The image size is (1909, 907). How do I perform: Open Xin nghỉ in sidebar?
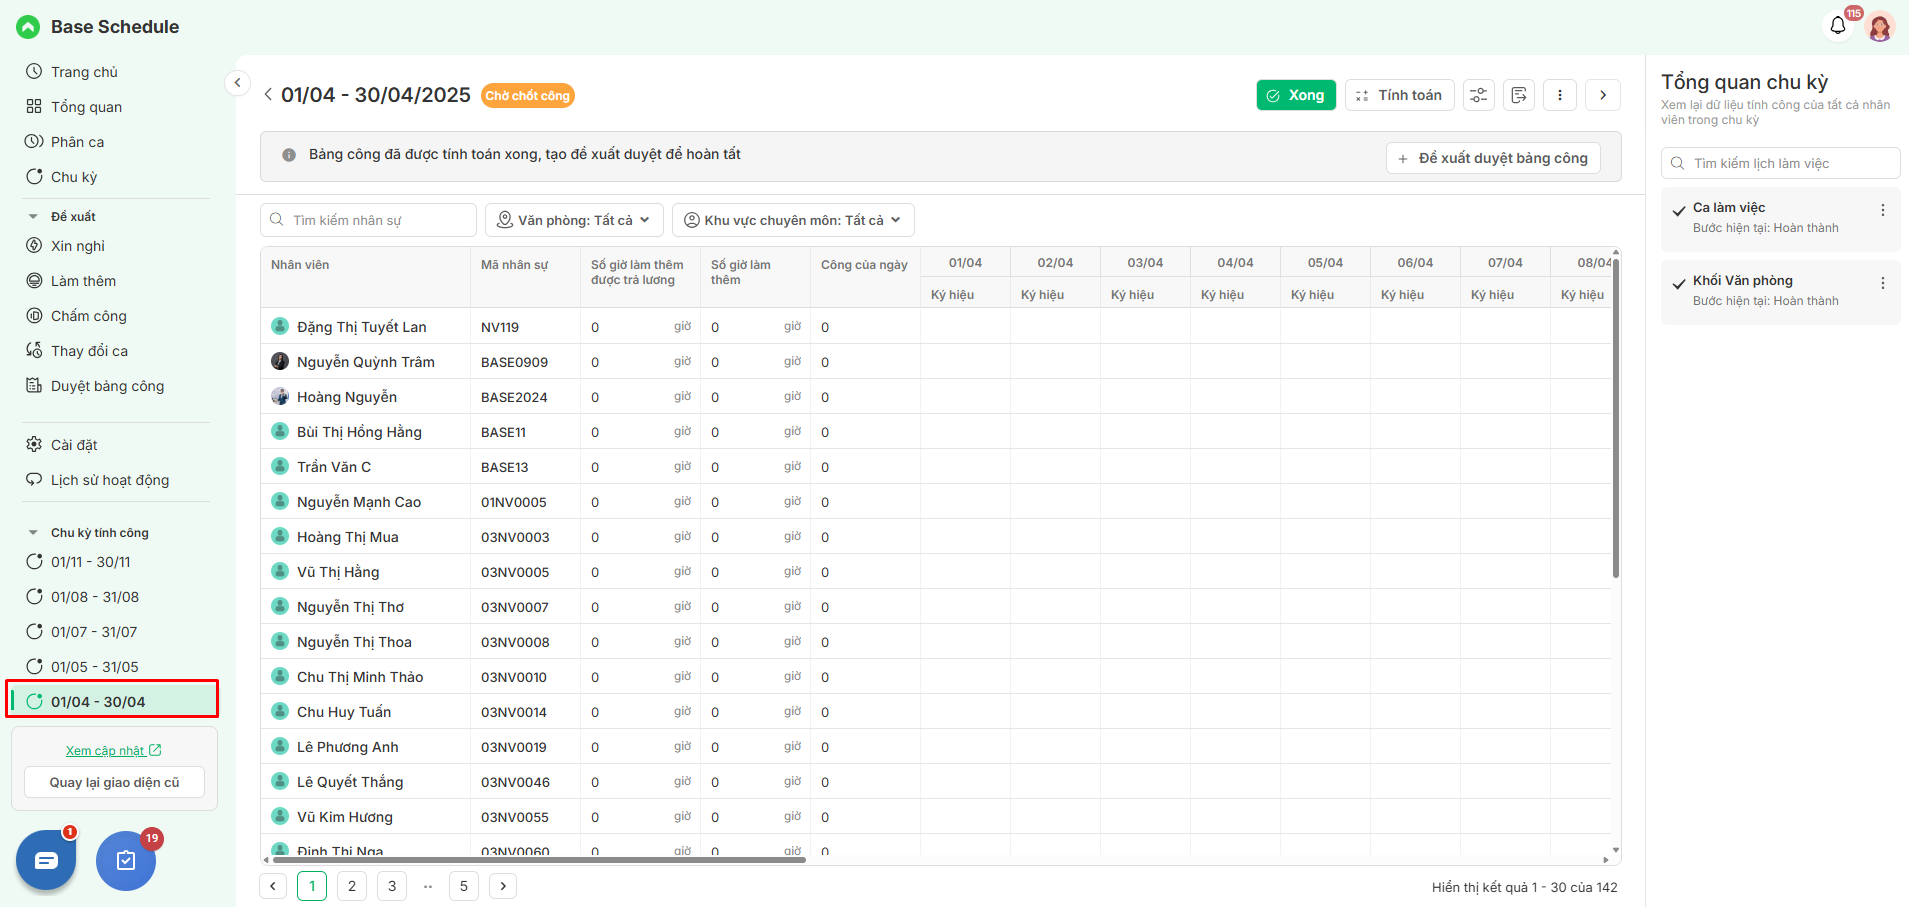pyautogui.click(x=77, y=246)
